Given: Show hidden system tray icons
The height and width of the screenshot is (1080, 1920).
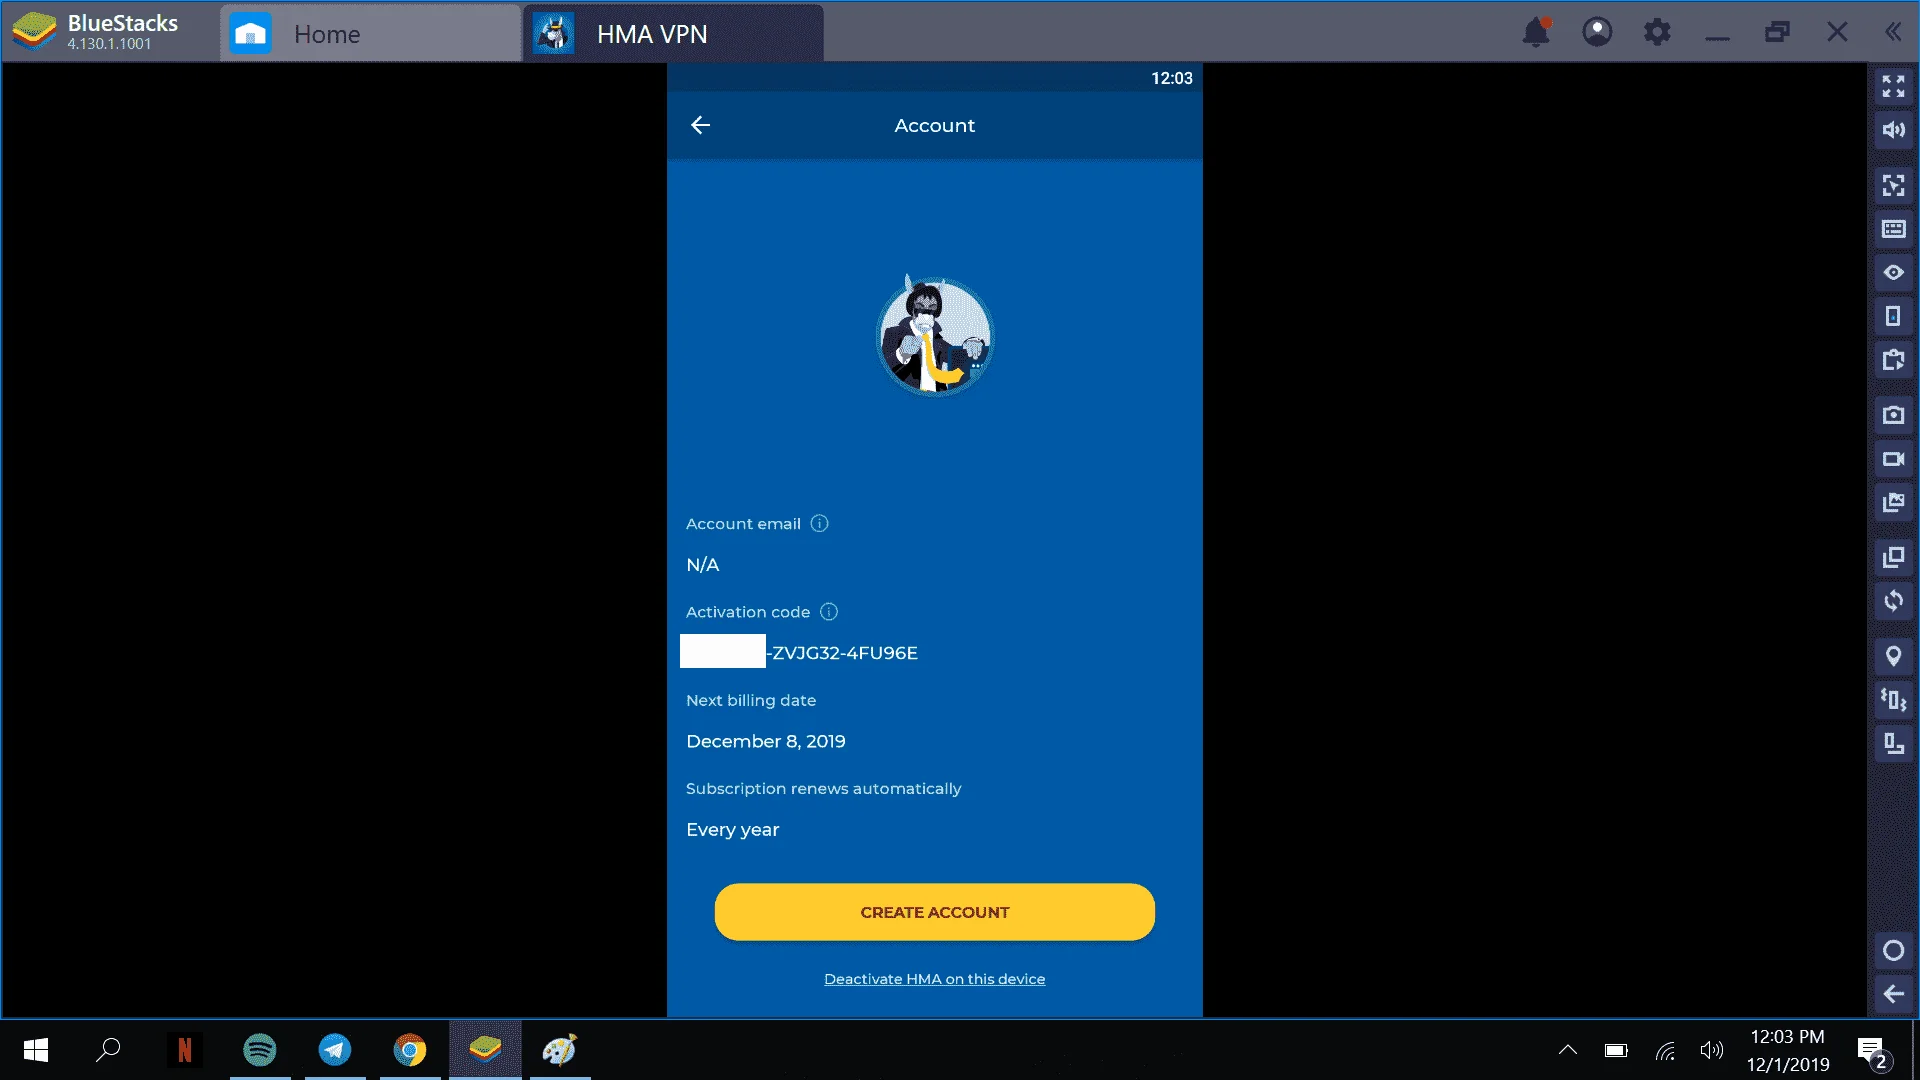Looking at the screenshot, I should click(1568, 1050).
